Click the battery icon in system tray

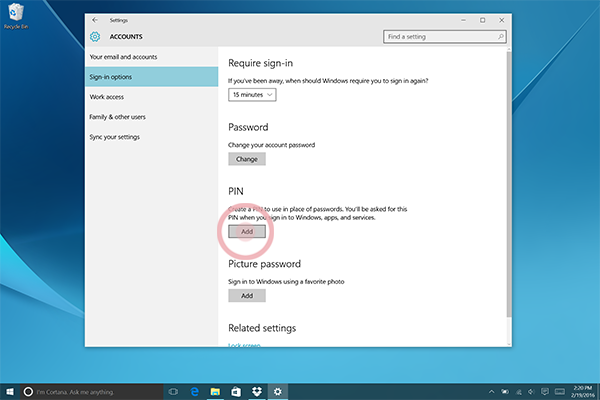pos(505,392)
